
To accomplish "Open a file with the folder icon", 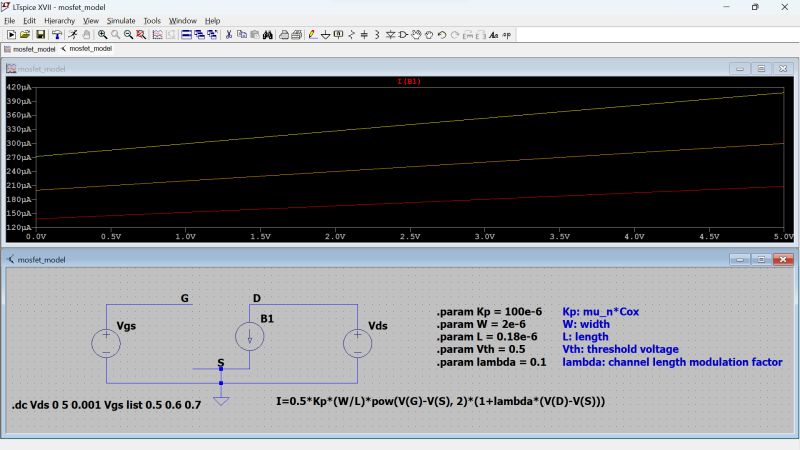I will [24, 35].
